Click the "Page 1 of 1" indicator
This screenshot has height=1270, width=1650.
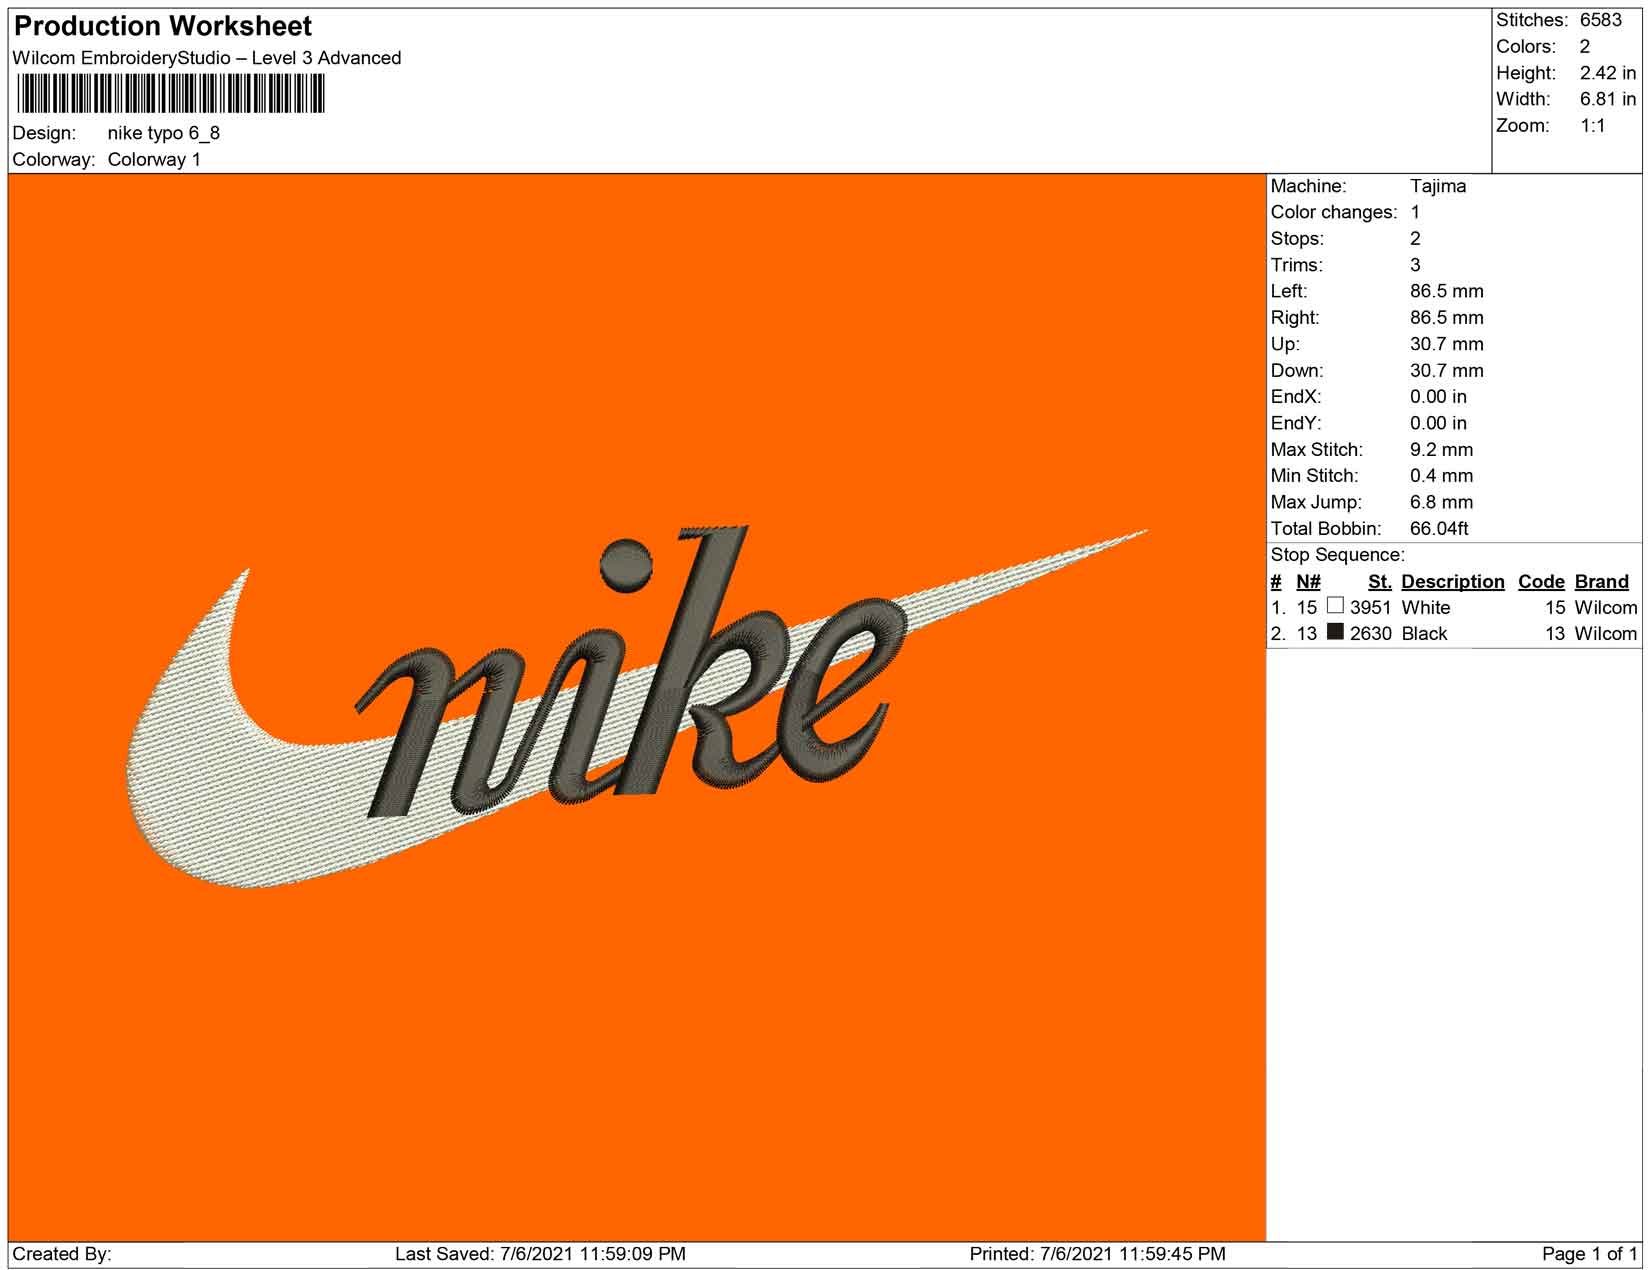(x=1590, y=1254)
